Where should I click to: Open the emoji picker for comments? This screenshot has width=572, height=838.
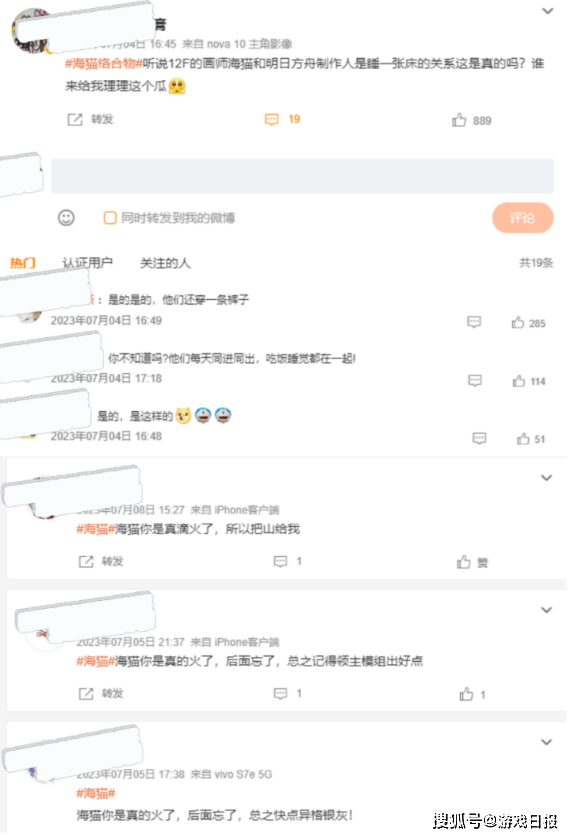click(66, 218)
